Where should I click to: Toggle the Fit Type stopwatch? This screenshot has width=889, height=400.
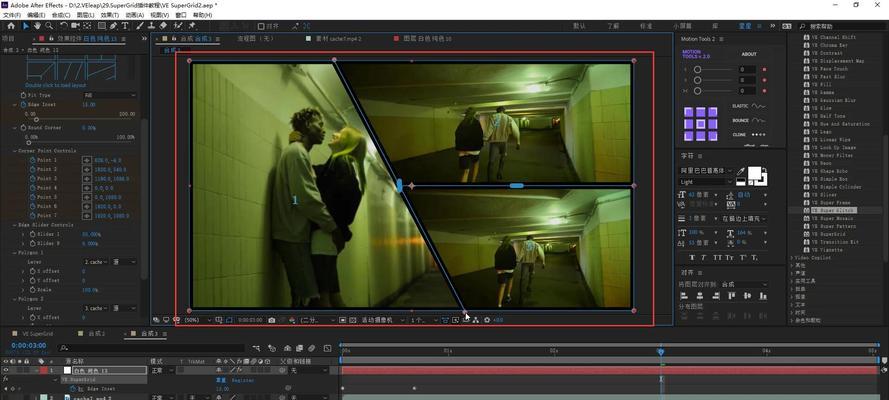coord(24,95)
